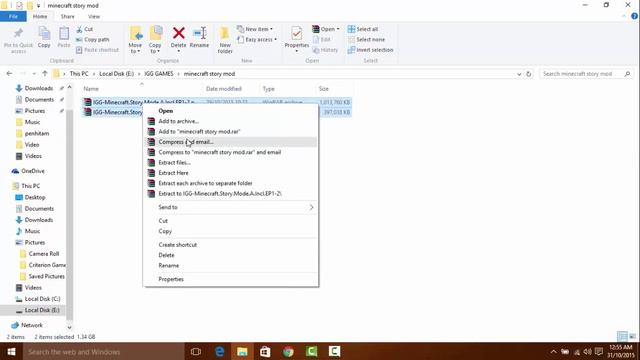Choose Create shortcut in context menu
640x360 pixels.
(231, 245)
